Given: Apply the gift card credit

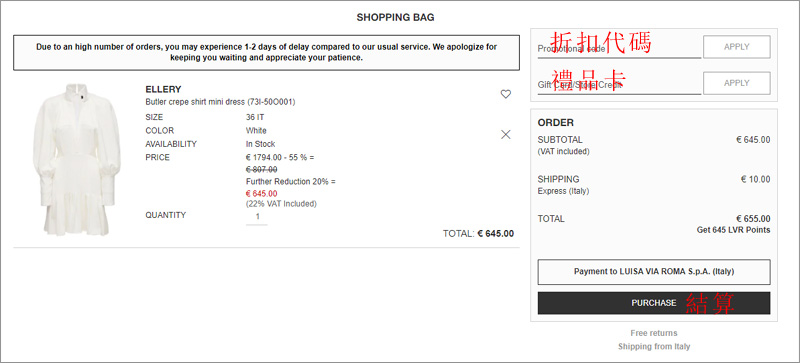Looking at the screenshot, I should (737, 83).
